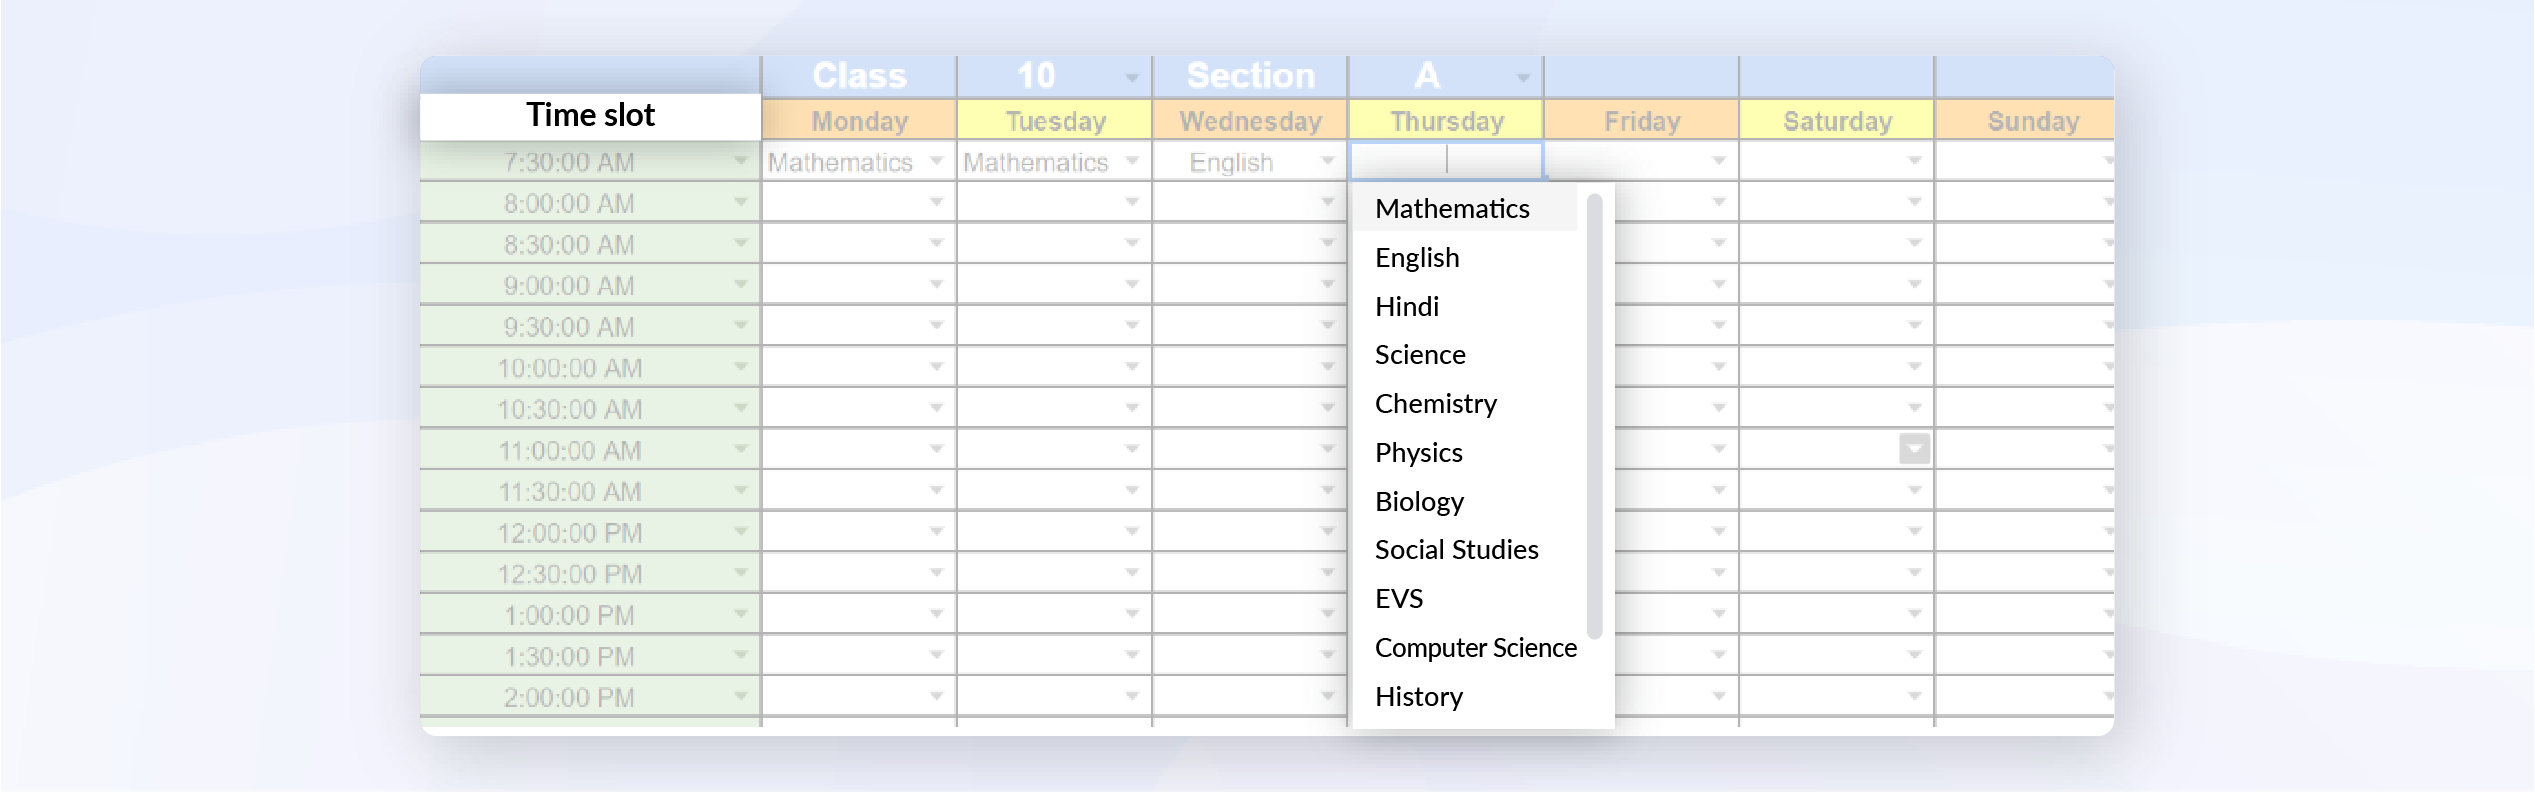2535x792 pixels.
Task: Pick Social Studies from the list
Action: click(x=1456, y=550)
